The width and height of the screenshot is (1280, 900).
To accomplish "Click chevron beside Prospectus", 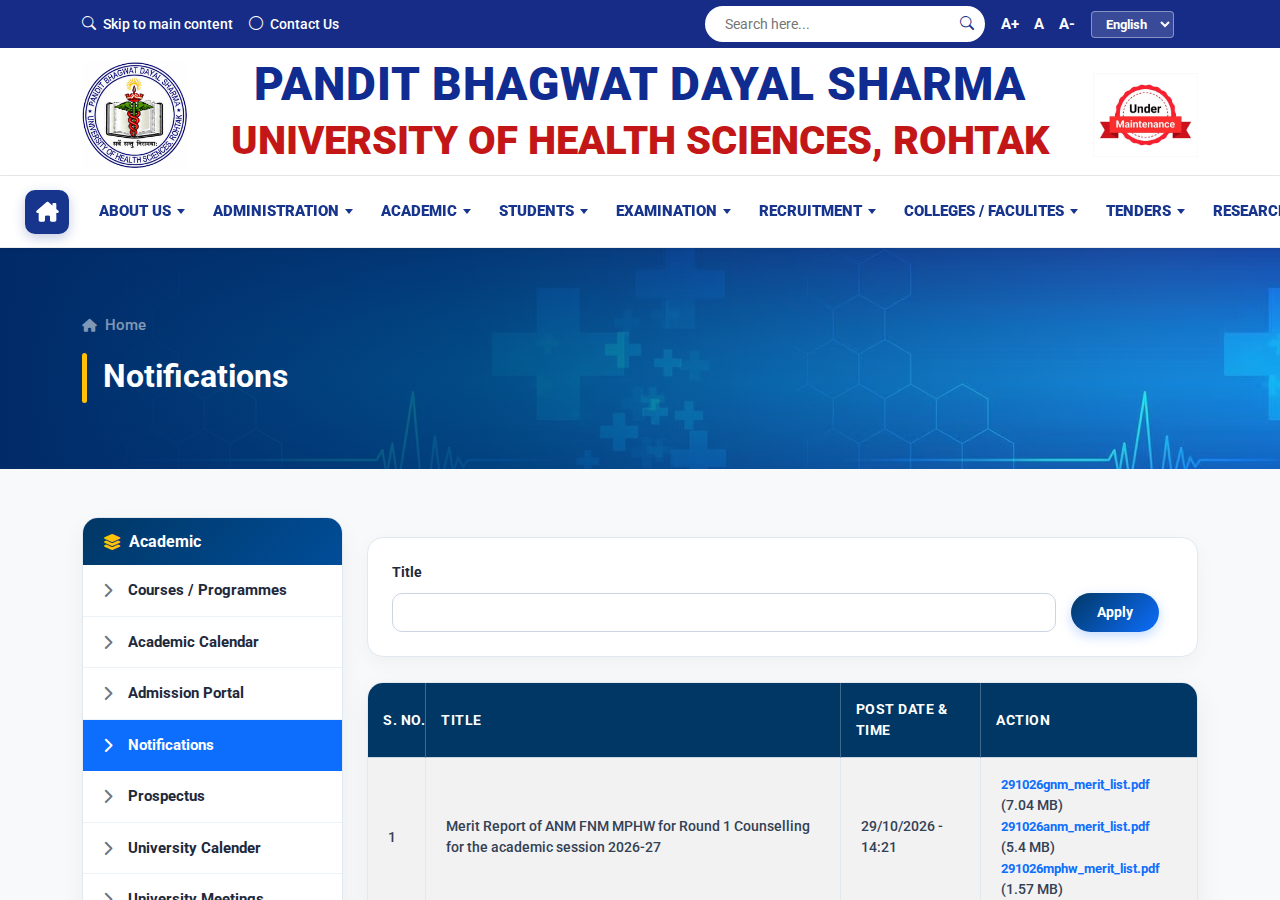I will click(x=108, y=796).
